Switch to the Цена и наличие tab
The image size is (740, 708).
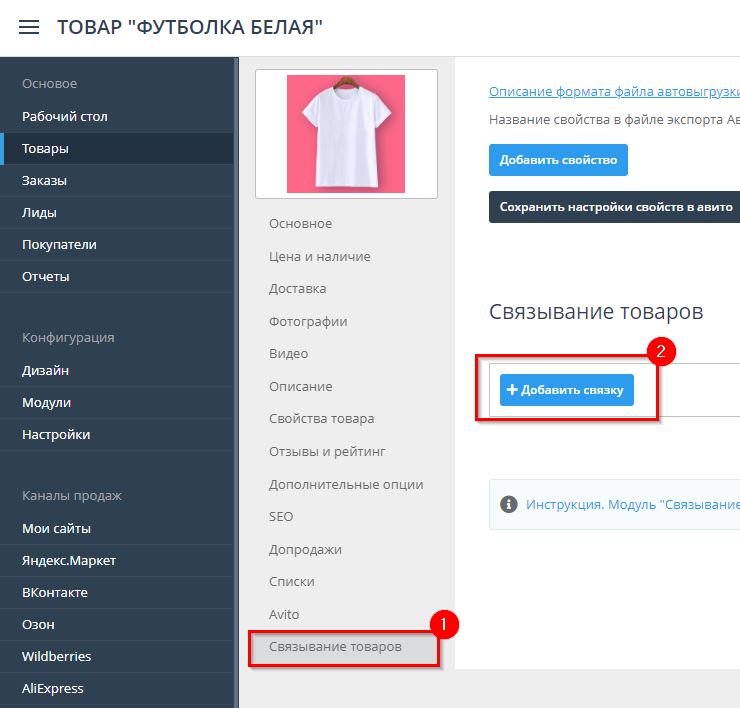pos(319,256)
